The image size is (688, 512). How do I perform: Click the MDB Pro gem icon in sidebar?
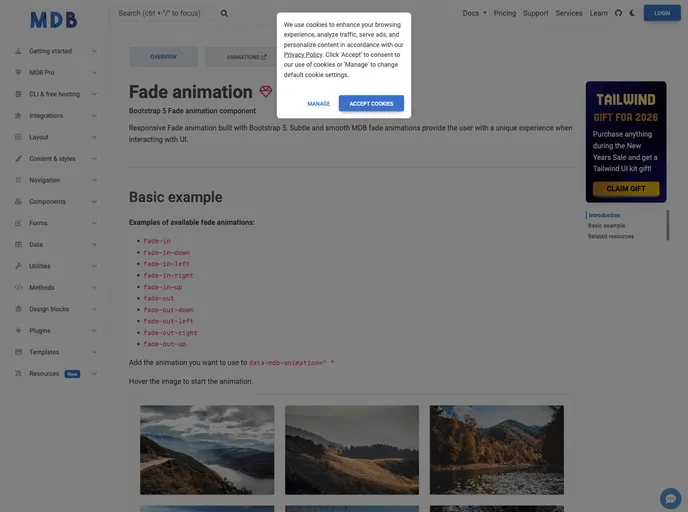click(18, 72)
